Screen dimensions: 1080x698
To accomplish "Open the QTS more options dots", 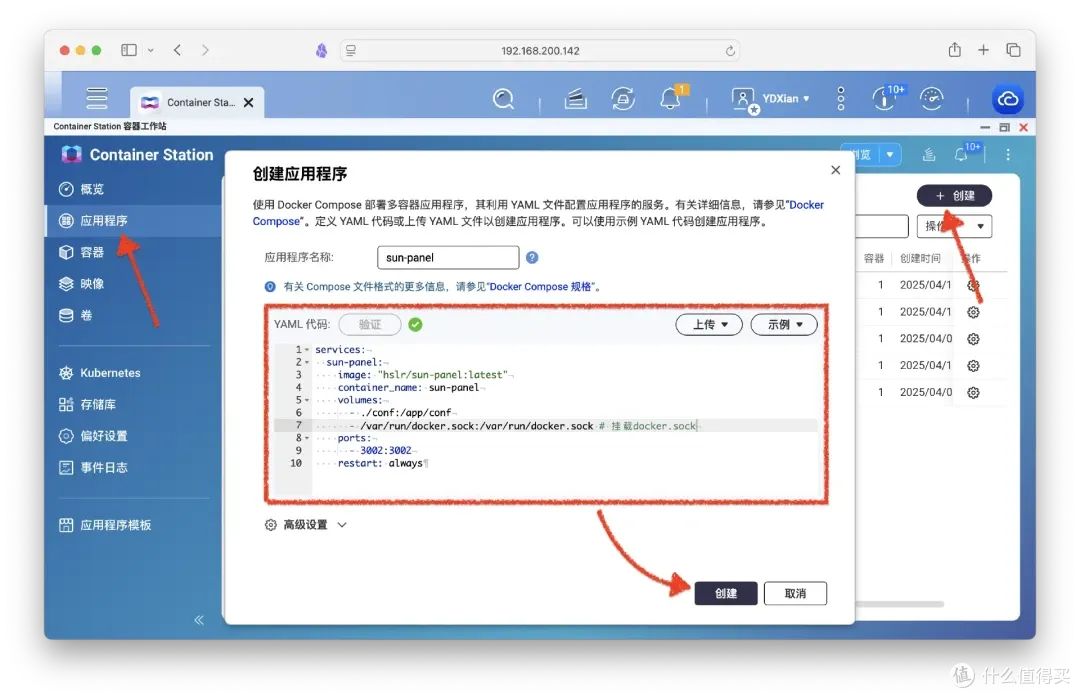I will (840, 99).
